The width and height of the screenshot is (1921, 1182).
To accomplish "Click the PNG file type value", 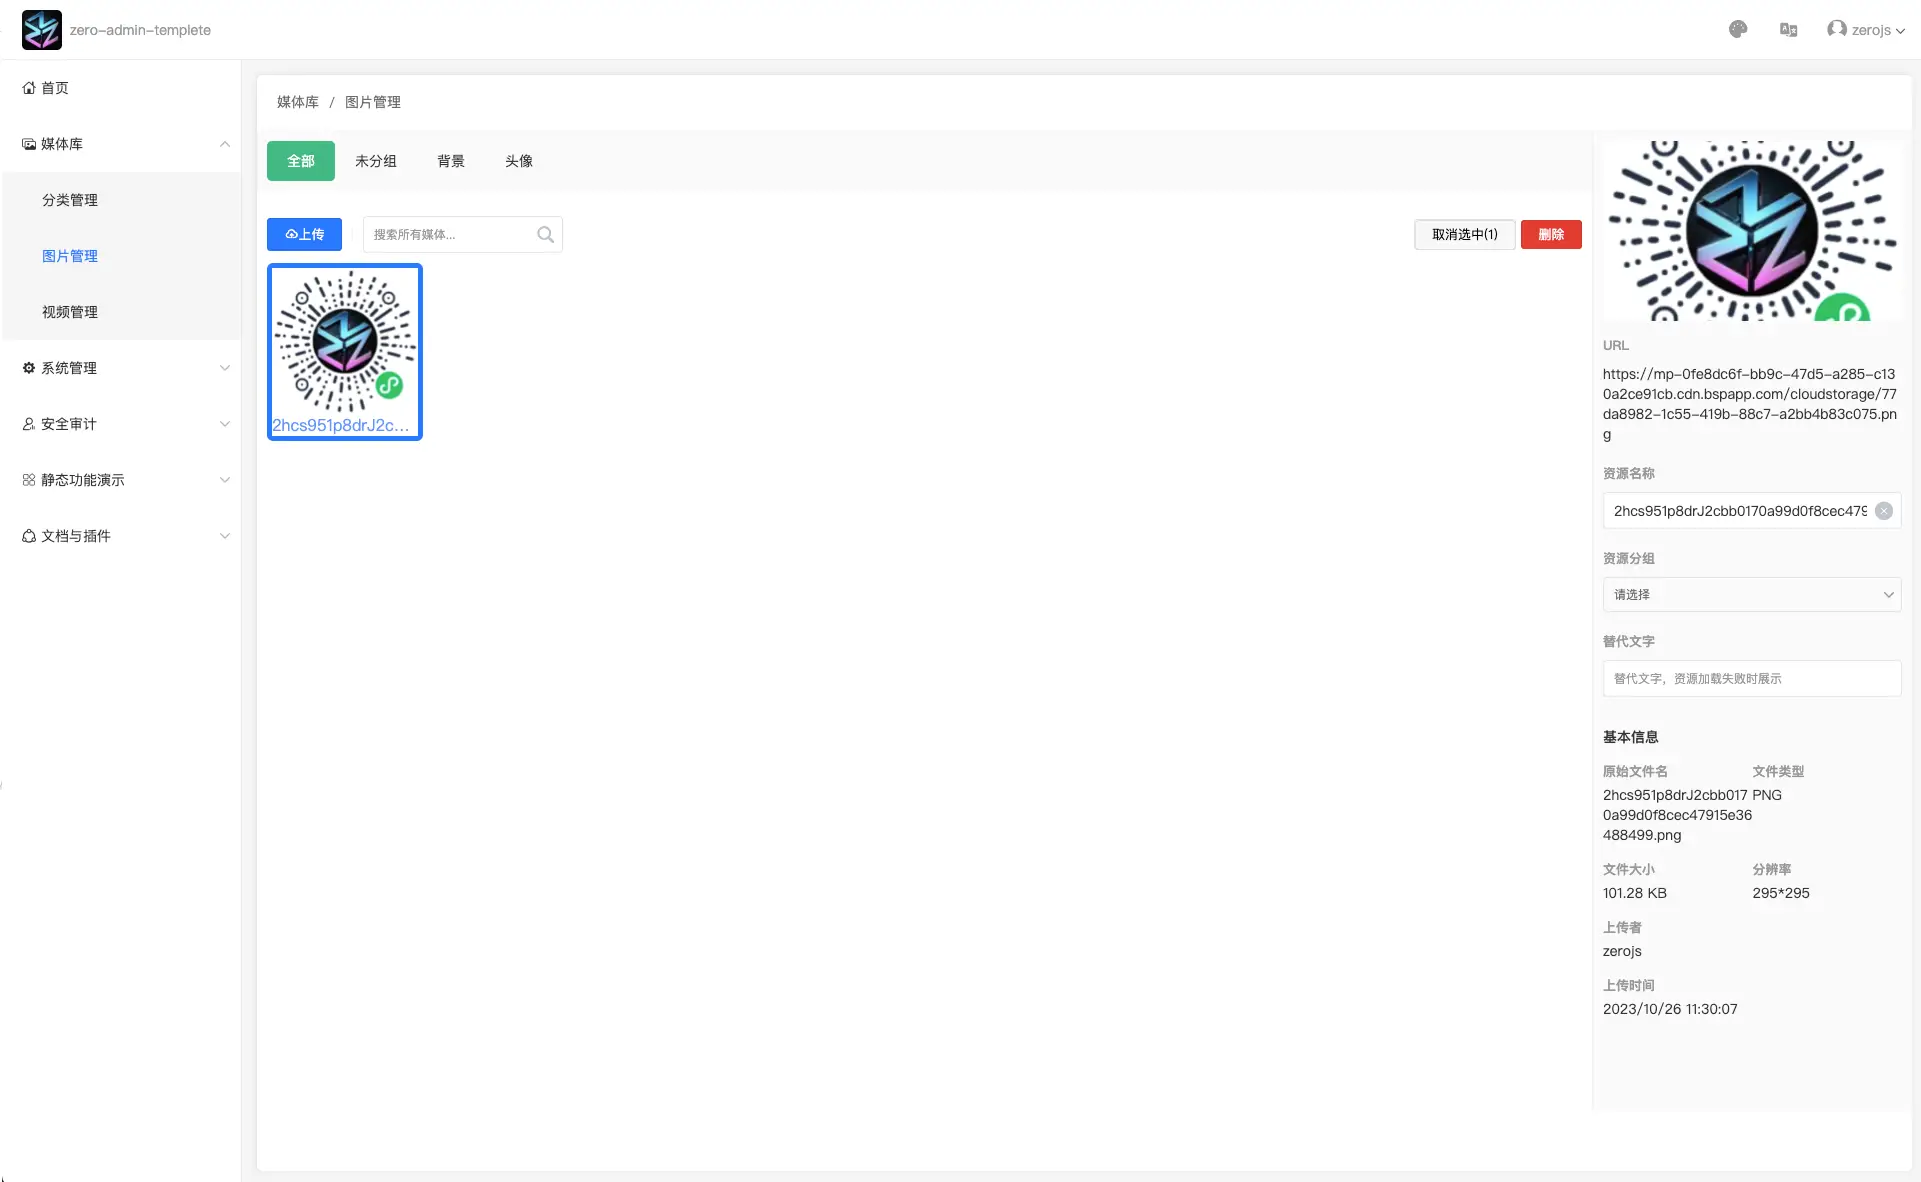I will pyautogui.click(x=1767, y=795).
